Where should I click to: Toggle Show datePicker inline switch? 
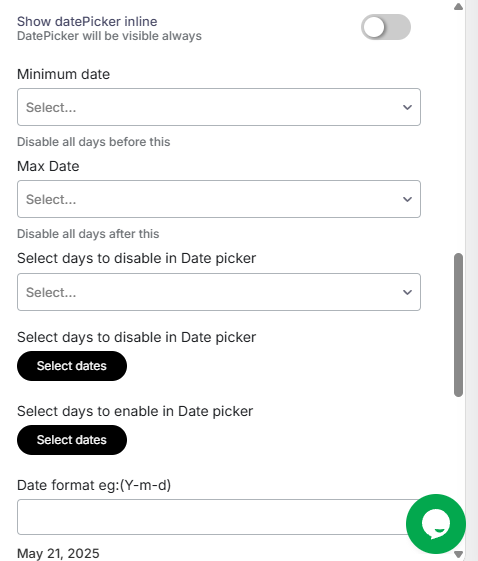tap(386, 27)
